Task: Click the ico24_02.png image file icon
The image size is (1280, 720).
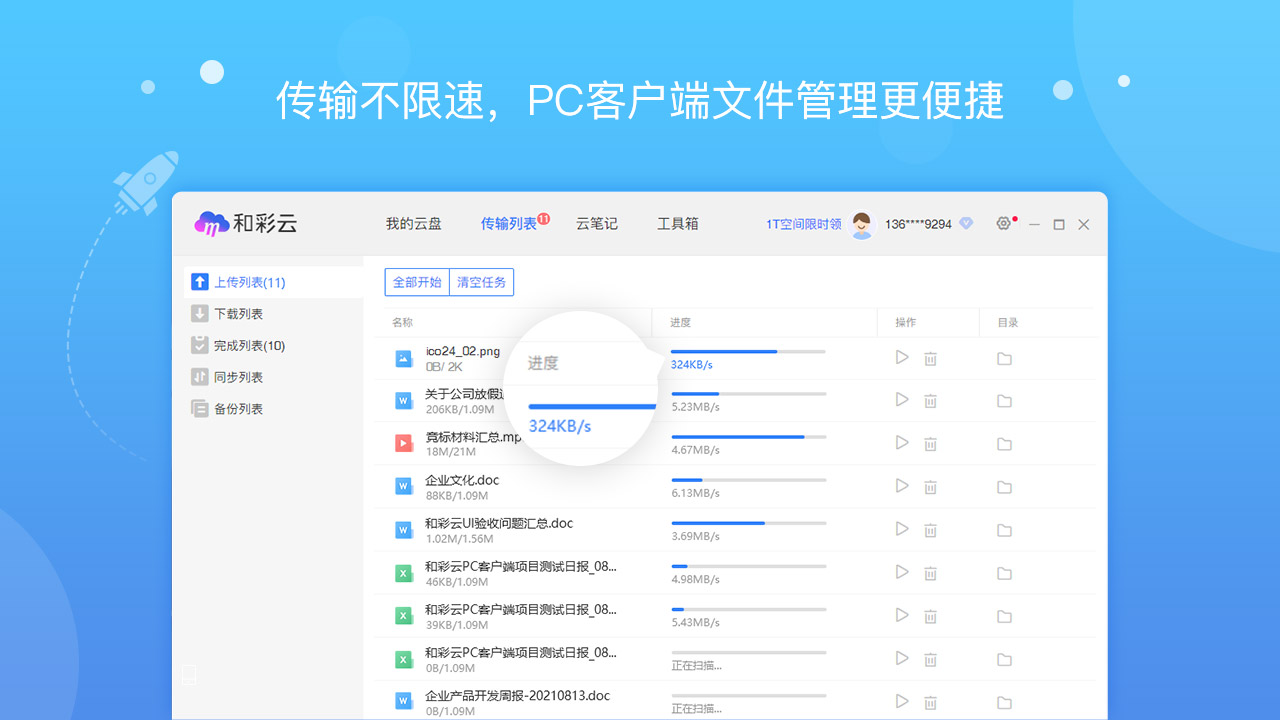Action: [x=404, y=358]
